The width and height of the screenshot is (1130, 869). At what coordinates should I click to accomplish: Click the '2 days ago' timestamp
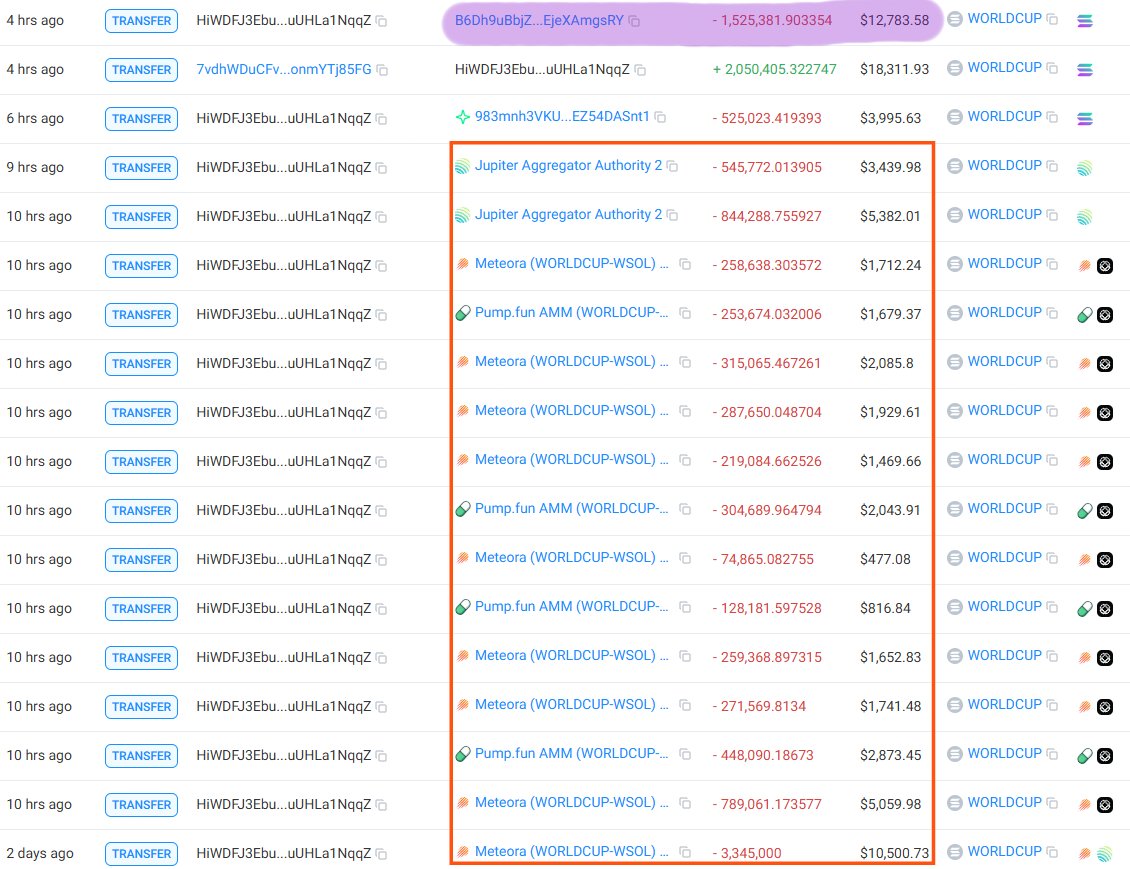pyautogui.click(x=40, y=853)
